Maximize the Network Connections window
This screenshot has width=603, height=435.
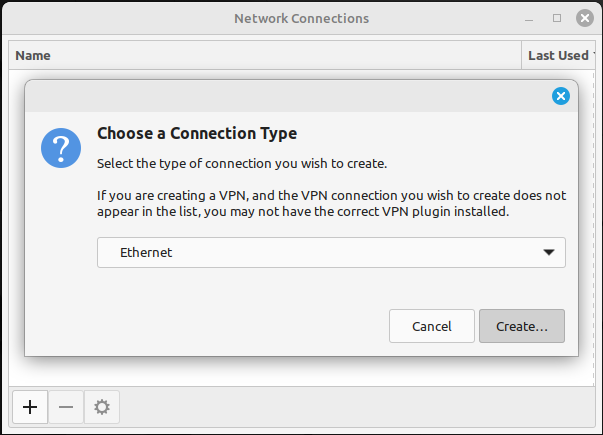tap(557, 18)
